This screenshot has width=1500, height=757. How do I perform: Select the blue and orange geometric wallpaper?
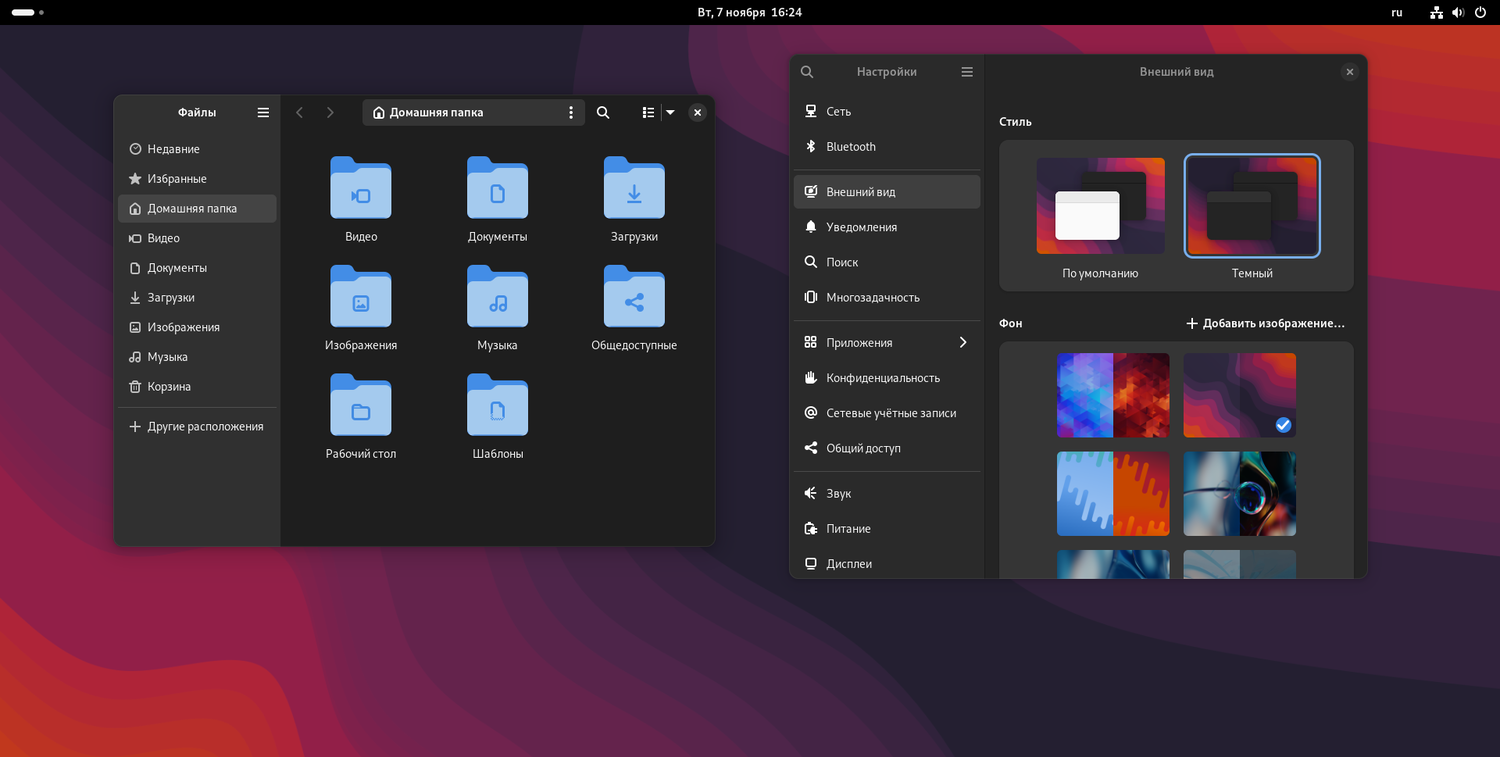(1113, 395)
